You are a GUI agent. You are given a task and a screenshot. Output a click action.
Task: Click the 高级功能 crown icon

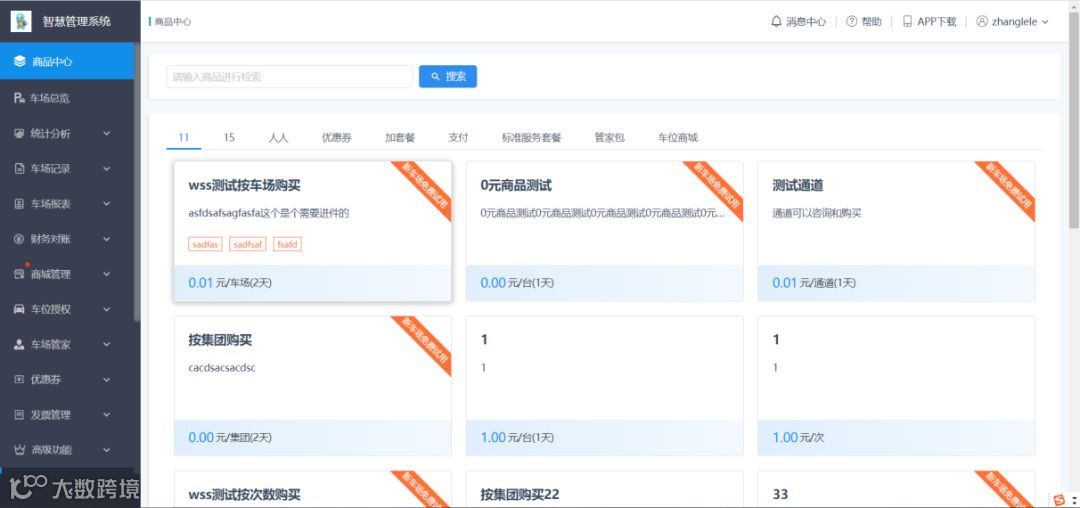click(x=19, y=449)
